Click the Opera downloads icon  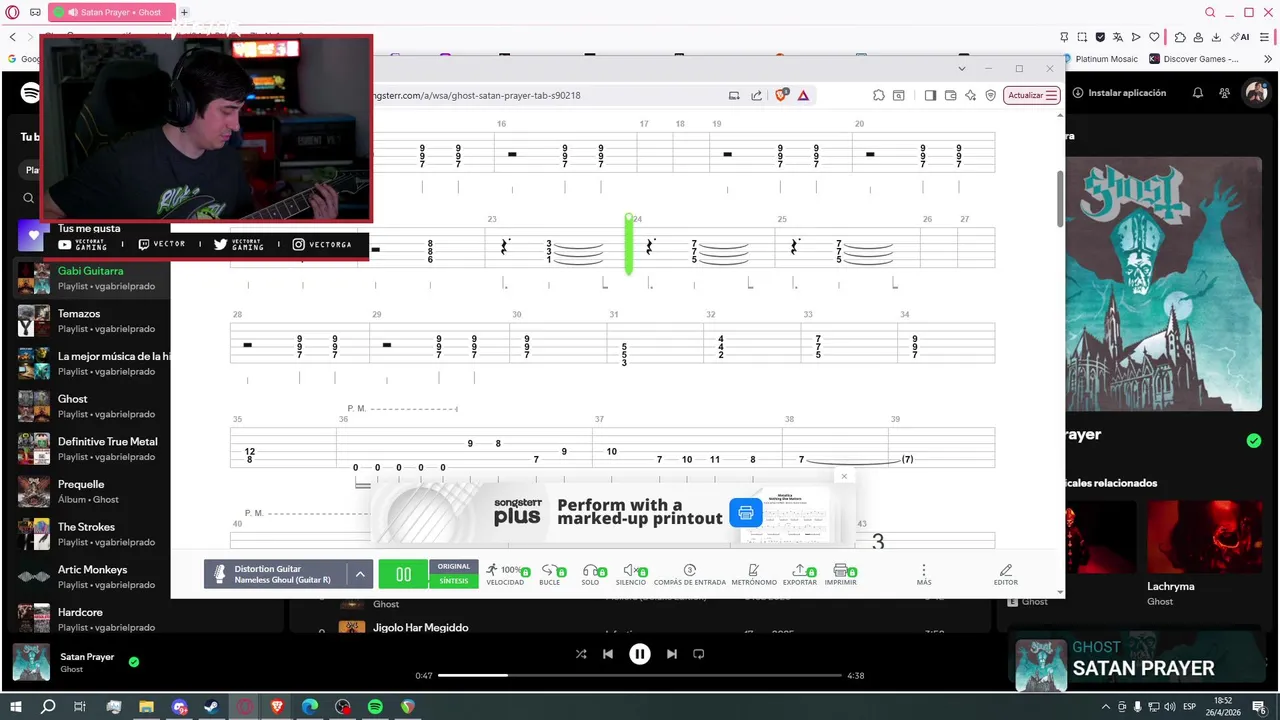1216,37
